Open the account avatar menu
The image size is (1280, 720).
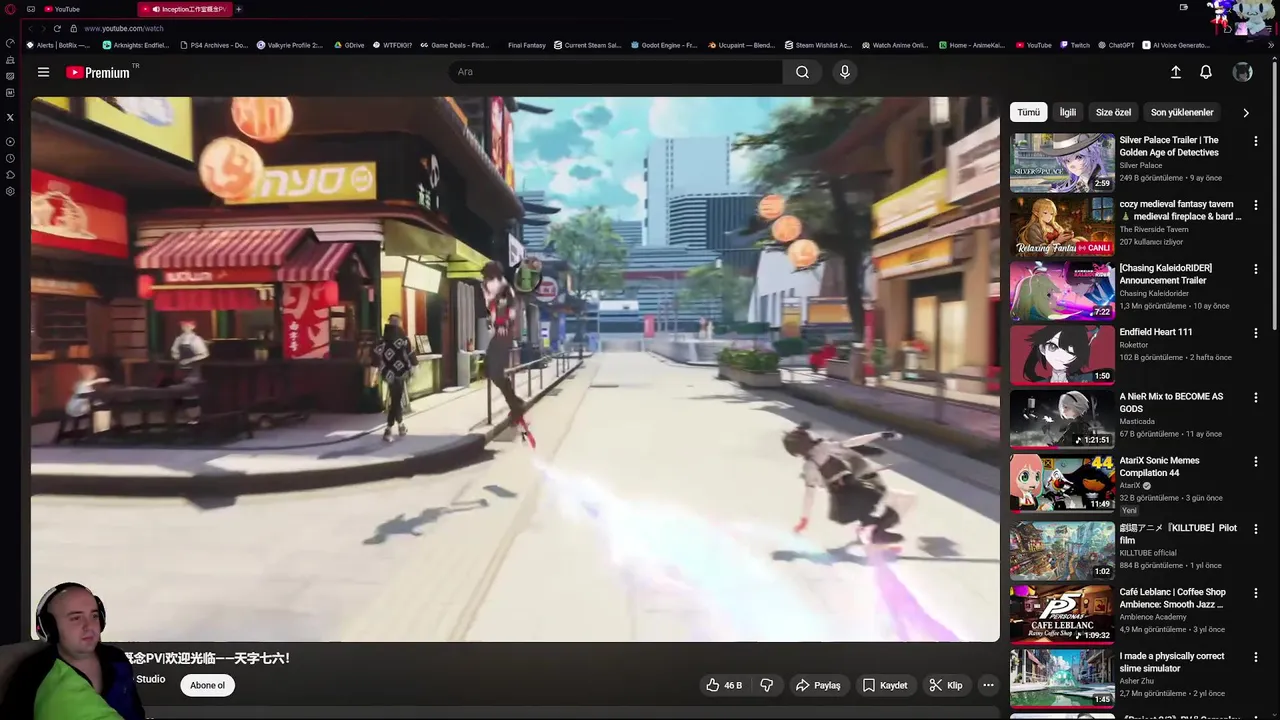[1242, 72]
